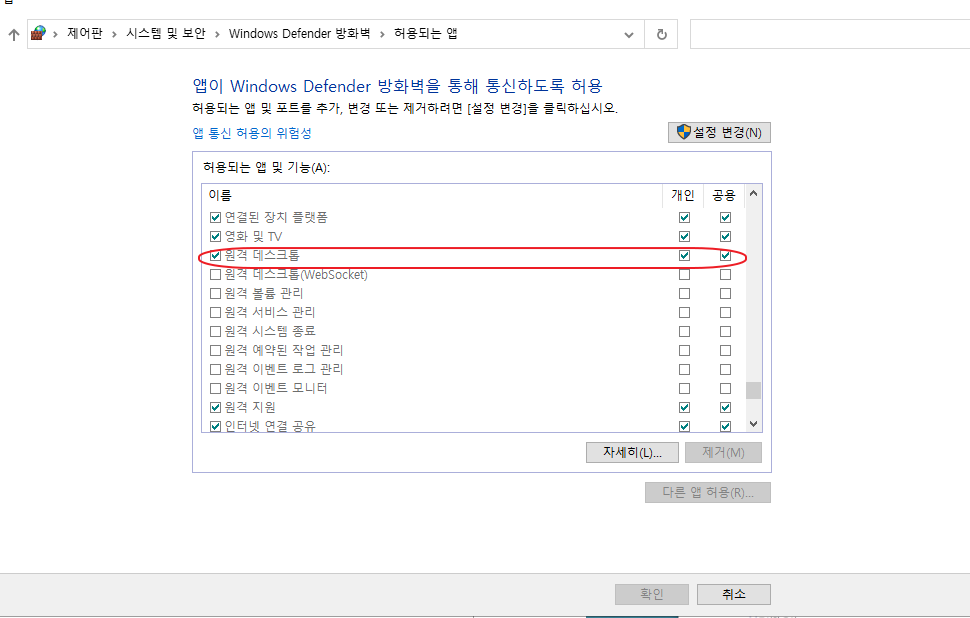Screen dimensions: 970x618
Task: Navigate to 시스템 및 보안 breadcrumb
Action: (x=166, y=33)
